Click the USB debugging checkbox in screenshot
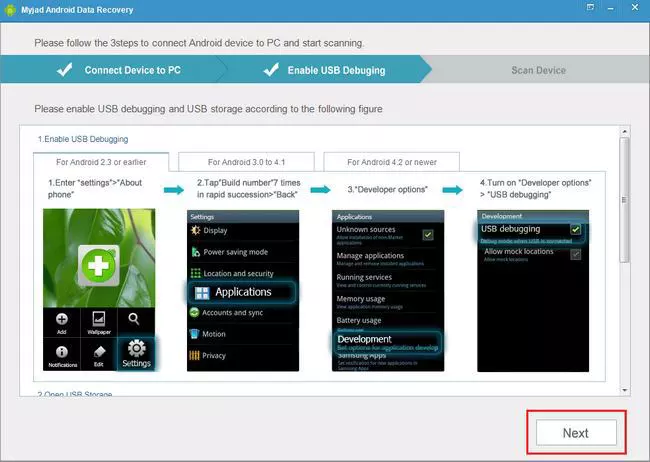Screen dimensions: 650x462 tap(575, 229)
